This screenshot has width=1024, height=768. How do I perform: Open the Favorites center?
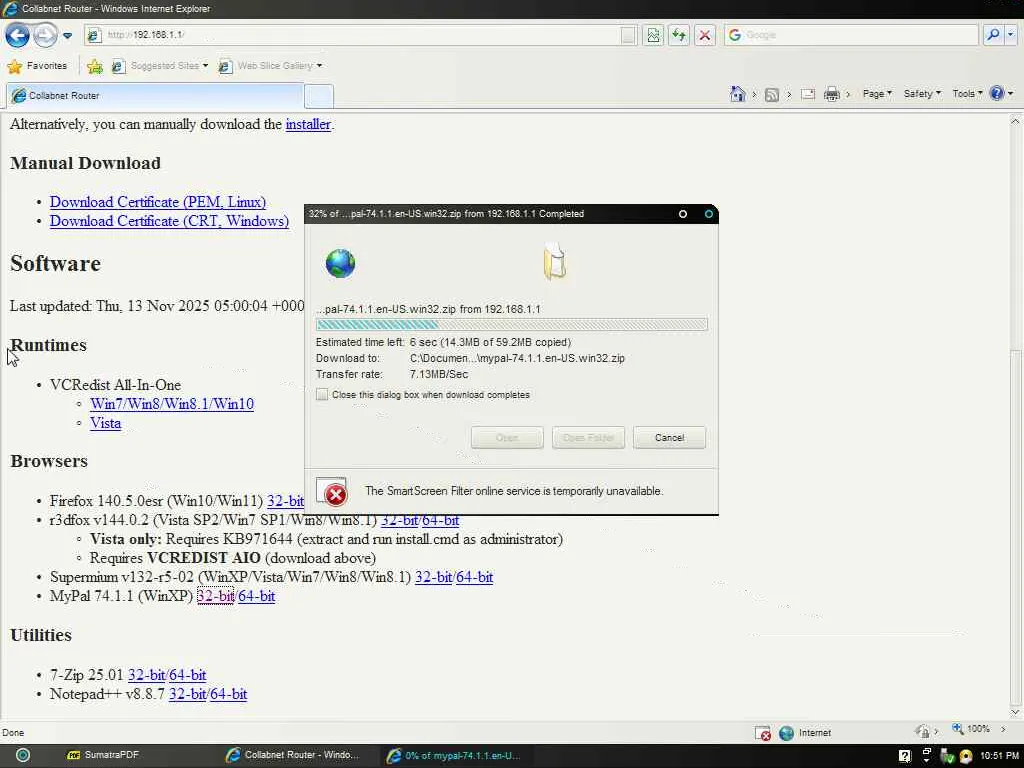(37, 66)
